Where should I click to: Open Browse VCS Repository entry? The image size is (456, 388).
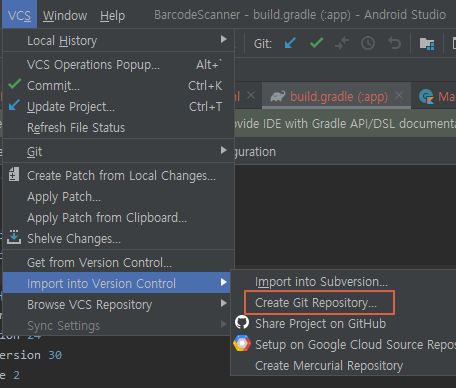click(x=117, y=304)
